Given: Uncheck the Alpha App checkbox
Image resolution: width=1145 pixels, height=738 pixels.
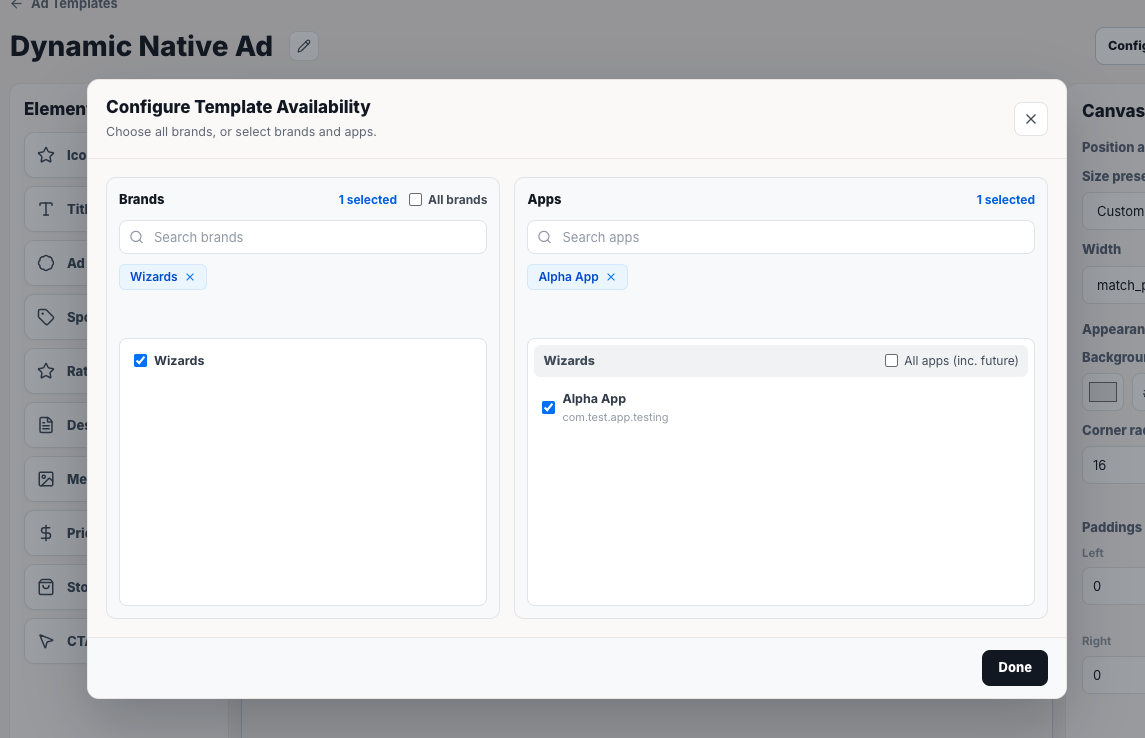Looking at the screenshot, I should (548, 407).
